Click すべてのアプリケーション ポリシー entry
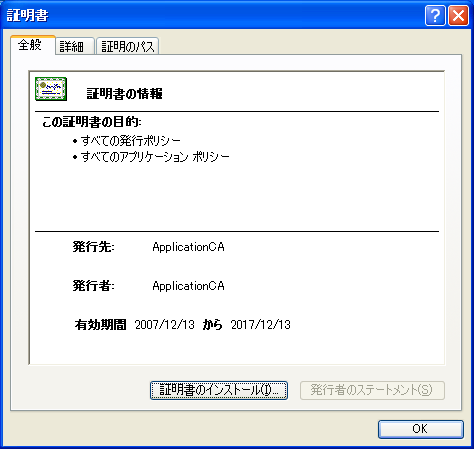 (x=151, y=157)
